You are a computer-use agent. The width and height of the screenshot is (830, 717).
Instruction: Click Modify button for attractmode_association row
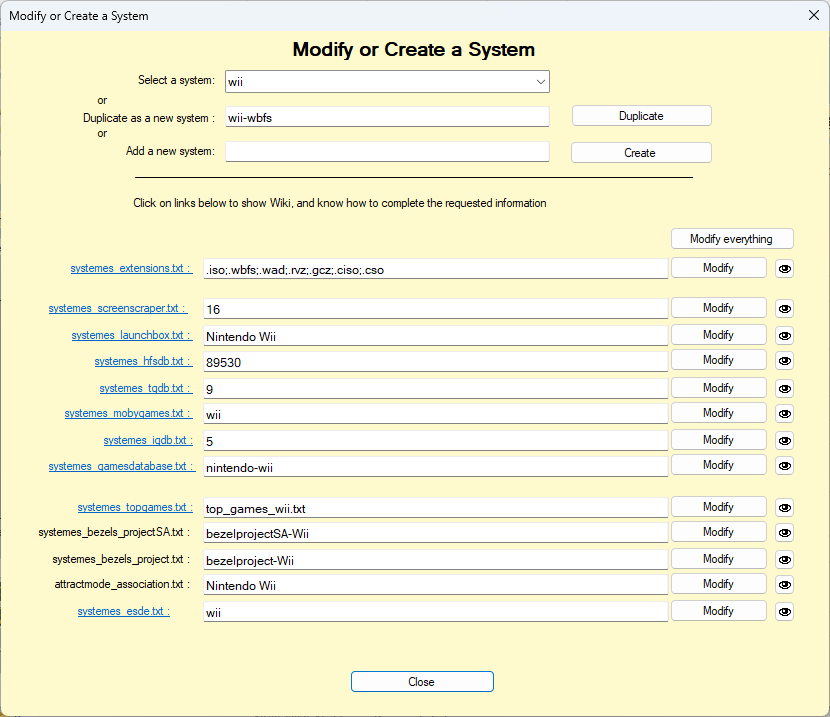coord(718,584)
